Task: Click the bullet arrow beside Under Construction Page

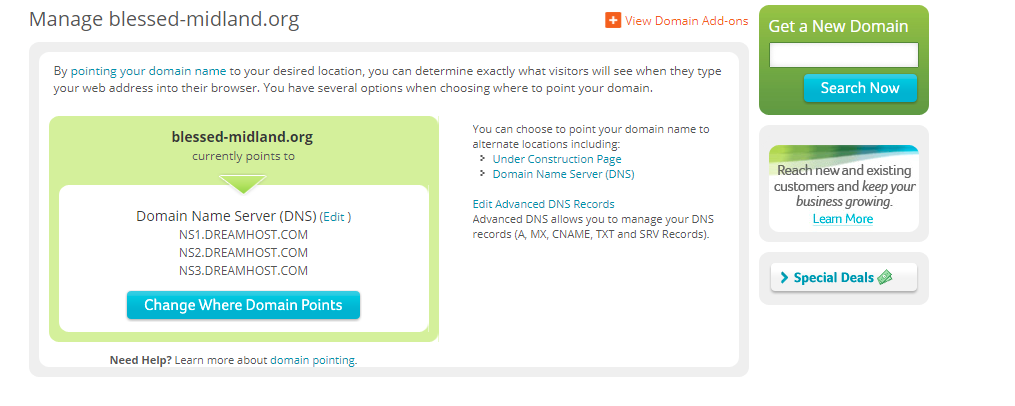Action: 482,159
